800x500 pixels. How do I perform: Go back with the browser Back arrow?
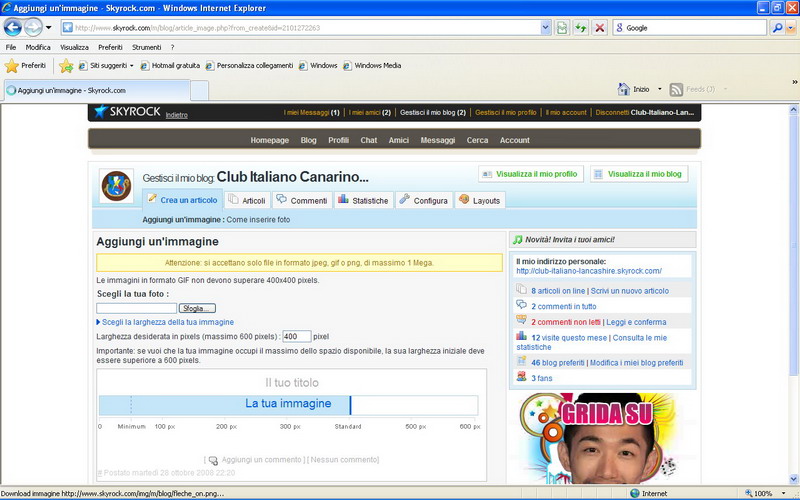click(13, 27)
